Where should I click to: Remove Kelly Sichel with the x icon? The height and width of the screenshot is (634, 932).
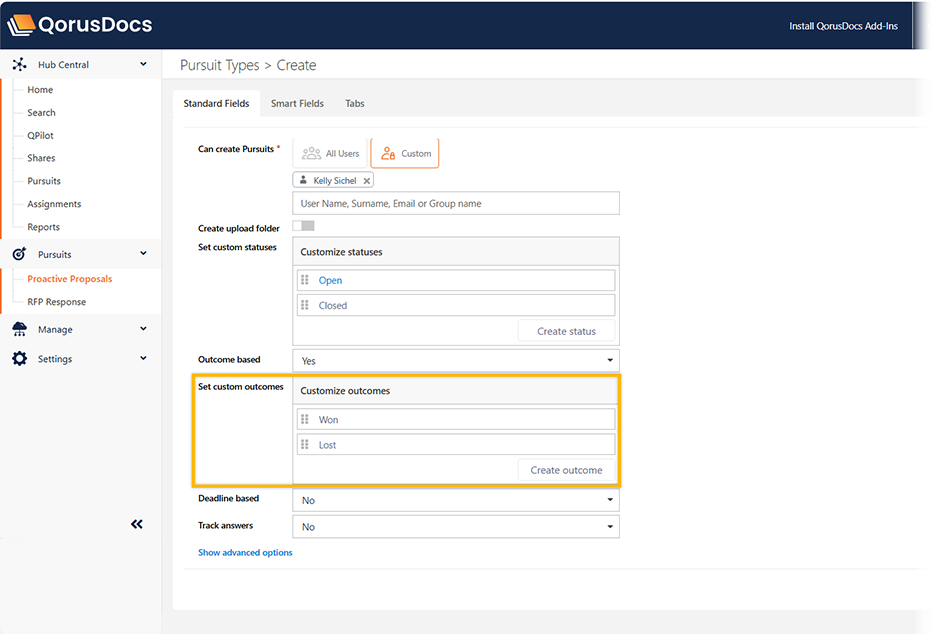tap(367, 181)
